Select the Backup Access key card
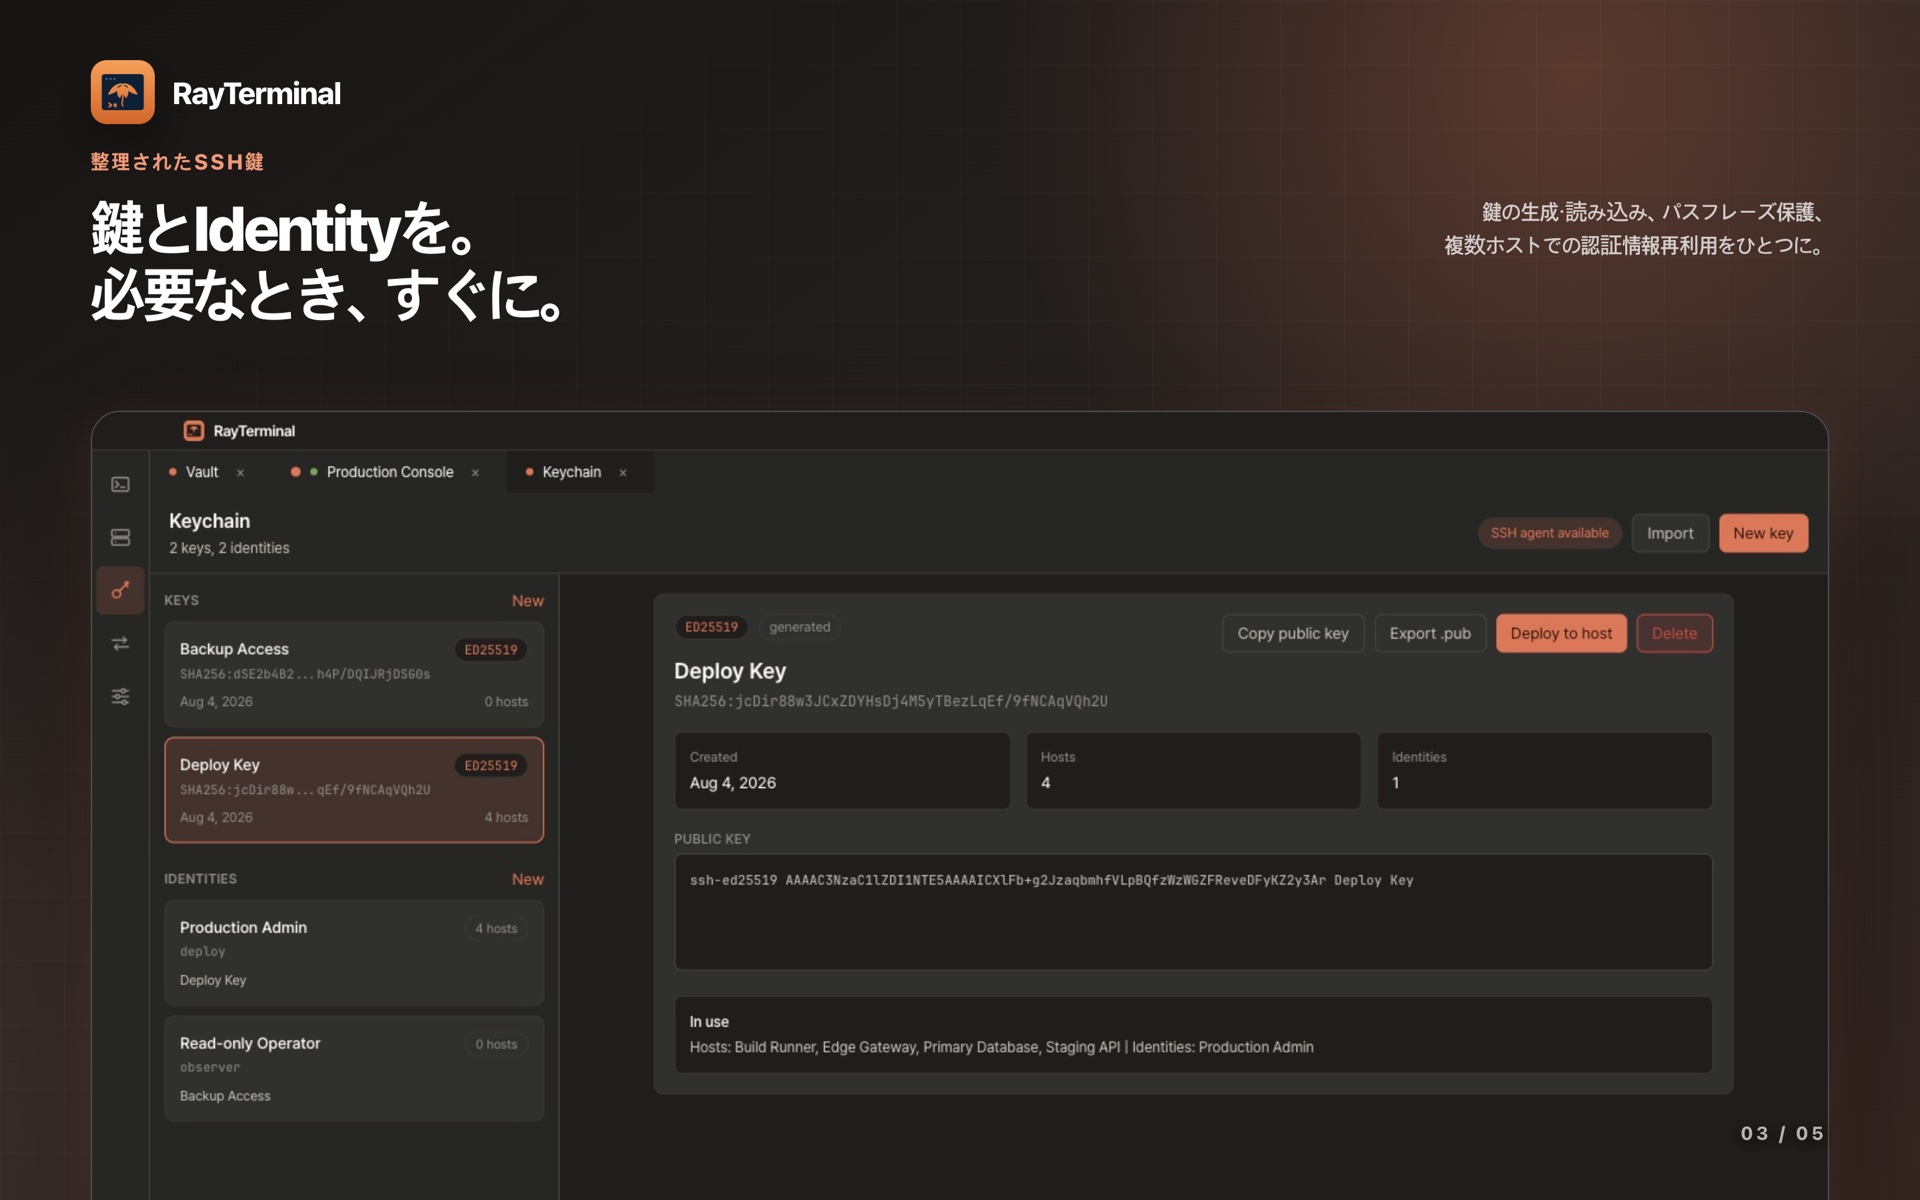This screenshot has height=1200, width=1920. 354,674
